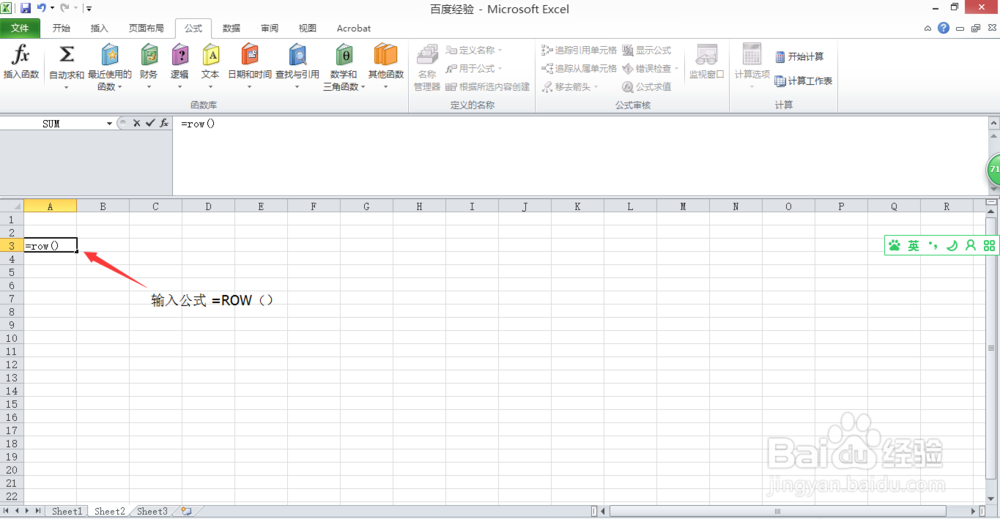The width and height of the screenshot is (1000, 519).
Task: Expand the Define Name (定义名称) dropdown
Action: [x=500, y=50]
